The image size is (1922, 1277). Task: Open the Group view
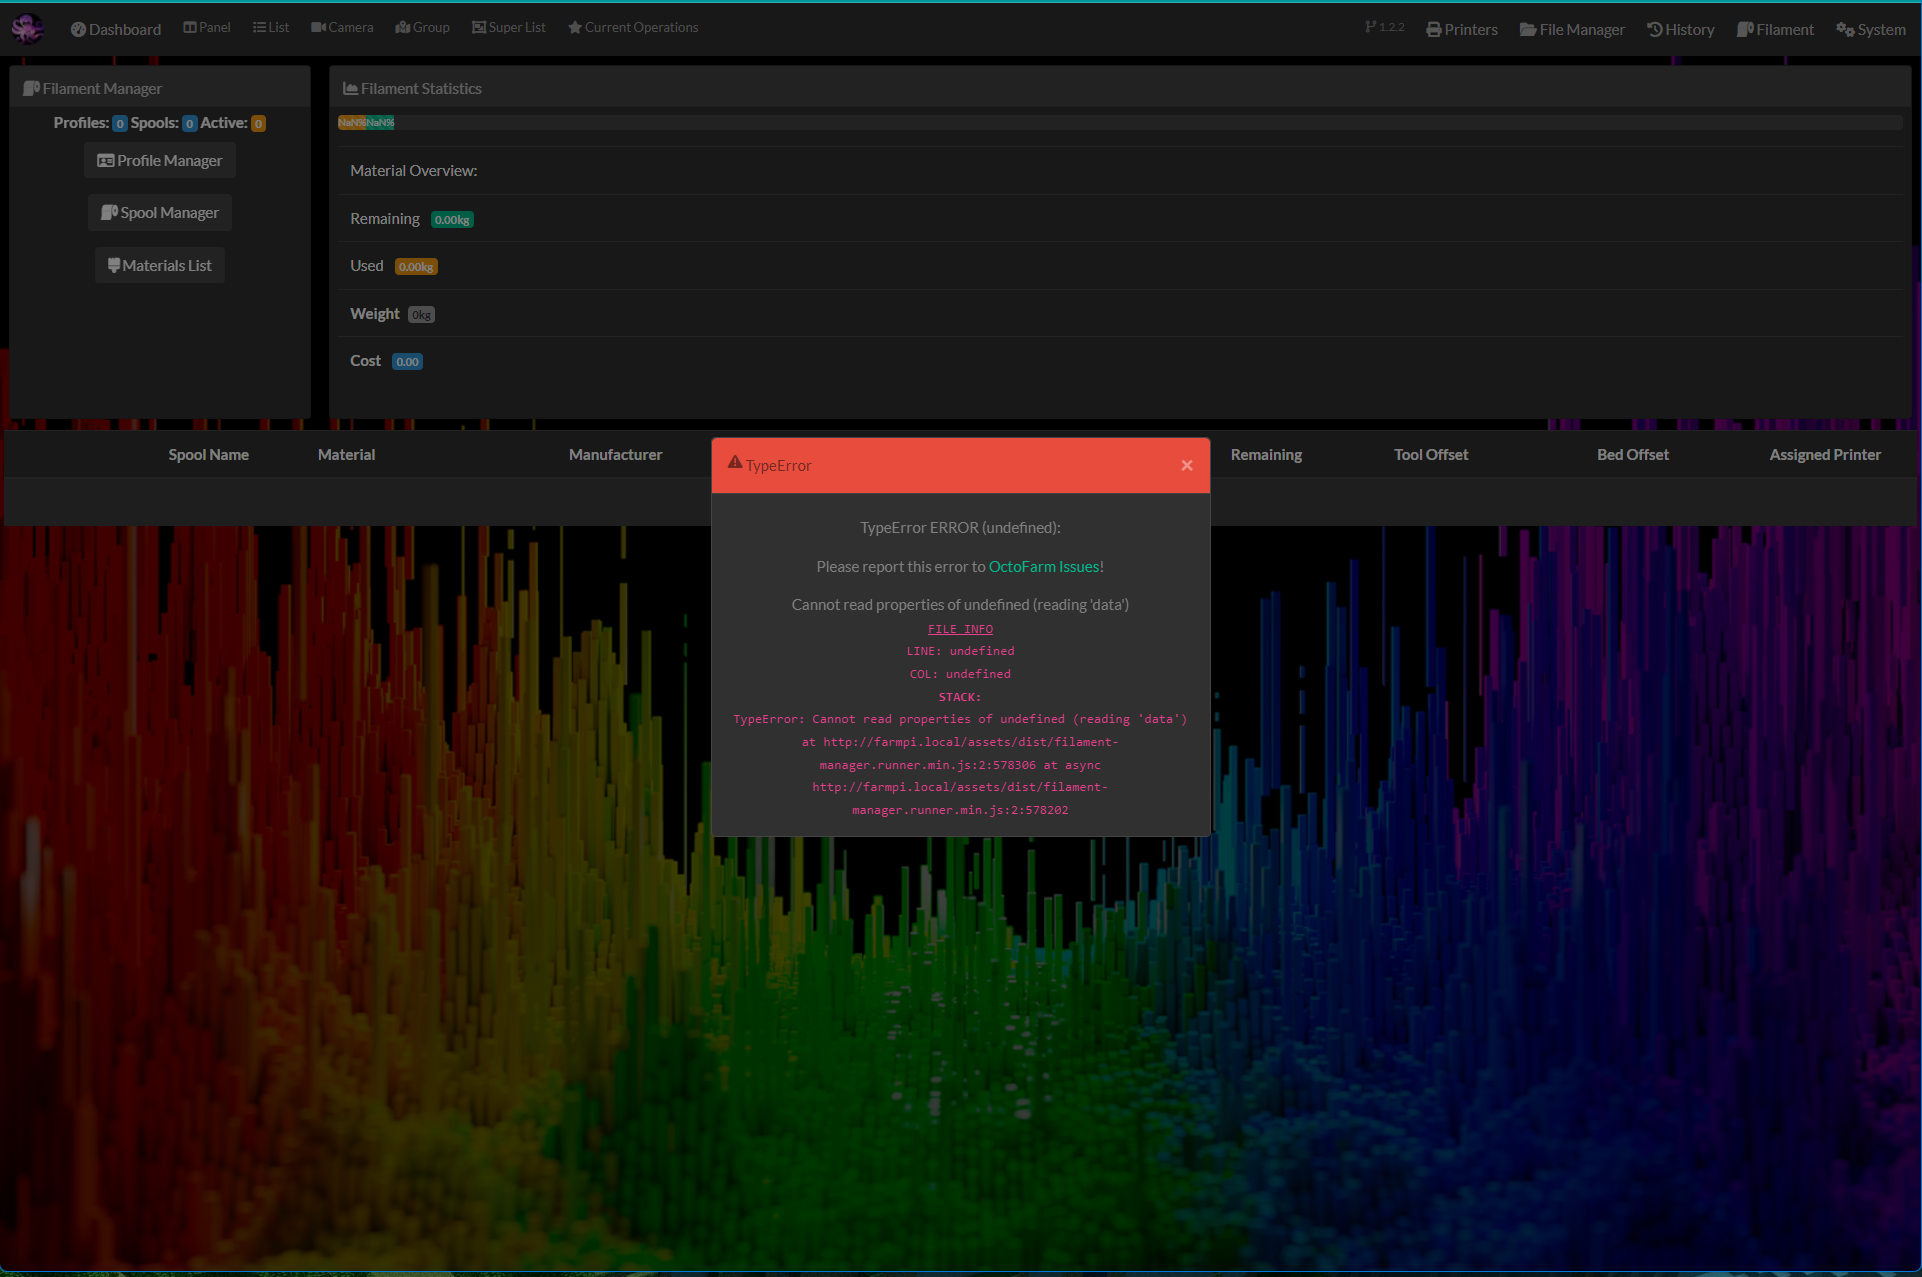tap(421, 27)
